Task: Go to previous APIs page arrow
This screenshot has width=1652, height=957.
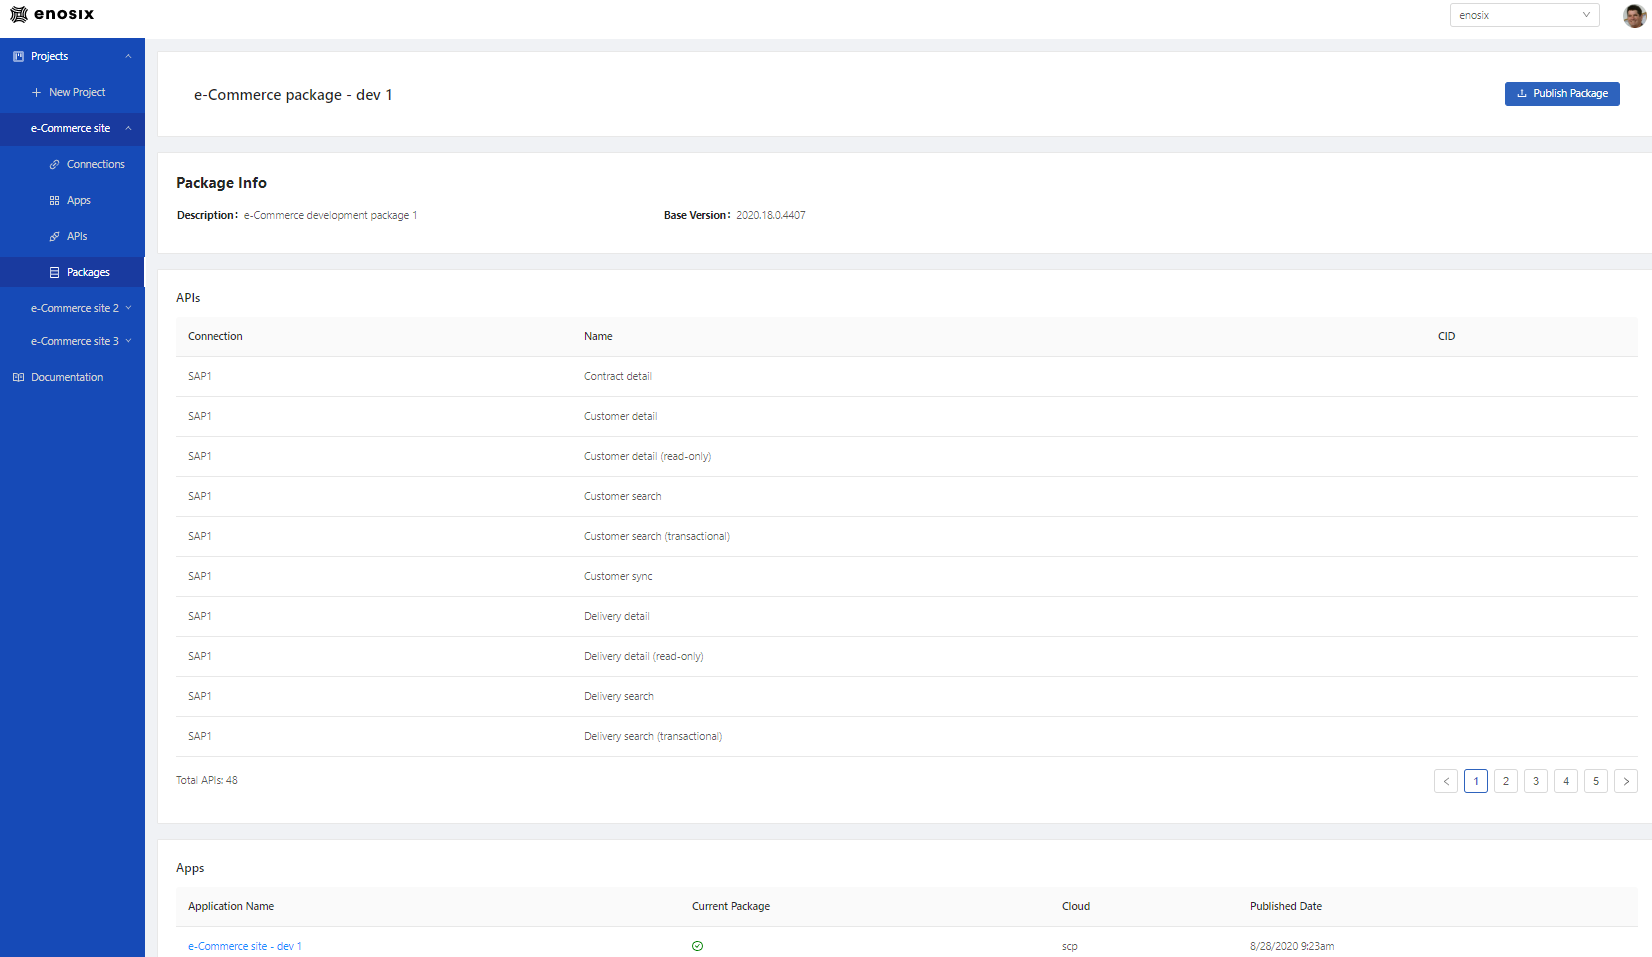Action: click(1446, 781)
